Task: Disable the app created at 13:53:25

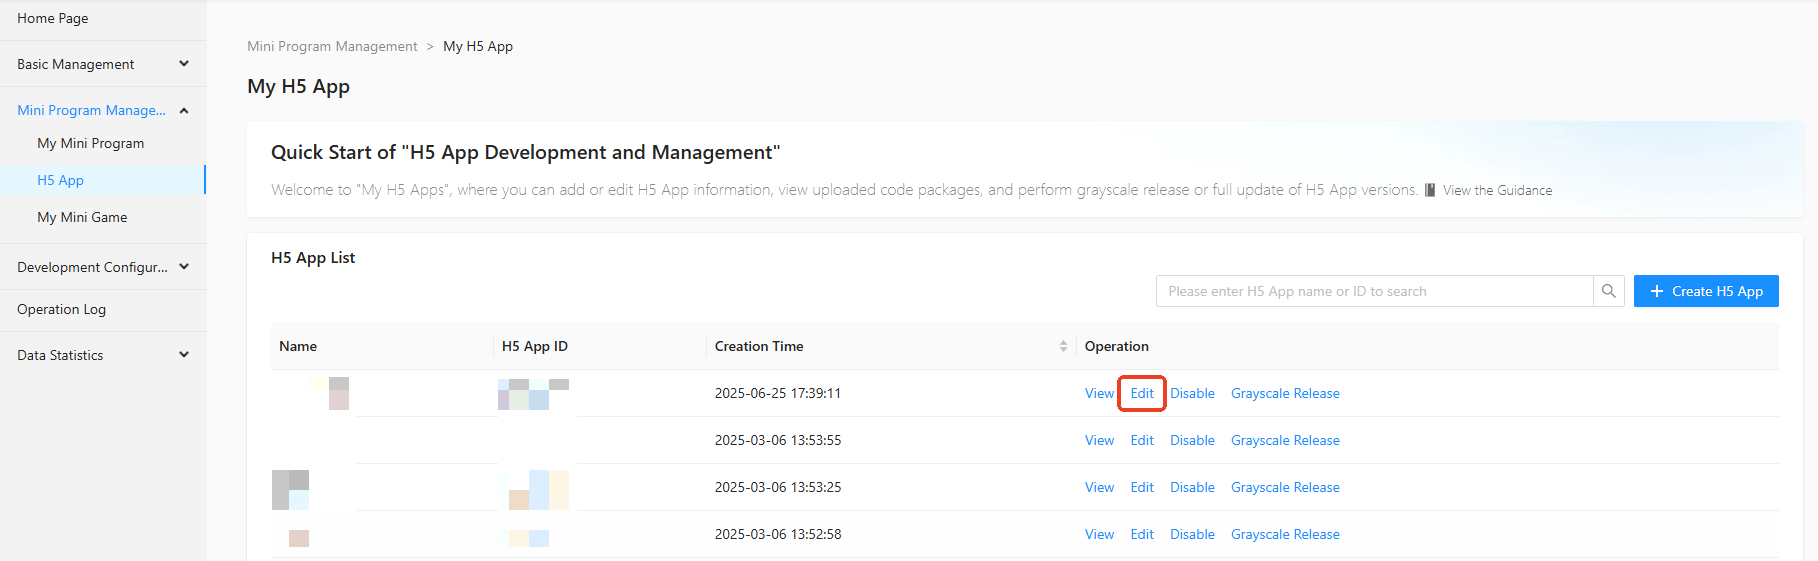Action: tap(1192, 487)
